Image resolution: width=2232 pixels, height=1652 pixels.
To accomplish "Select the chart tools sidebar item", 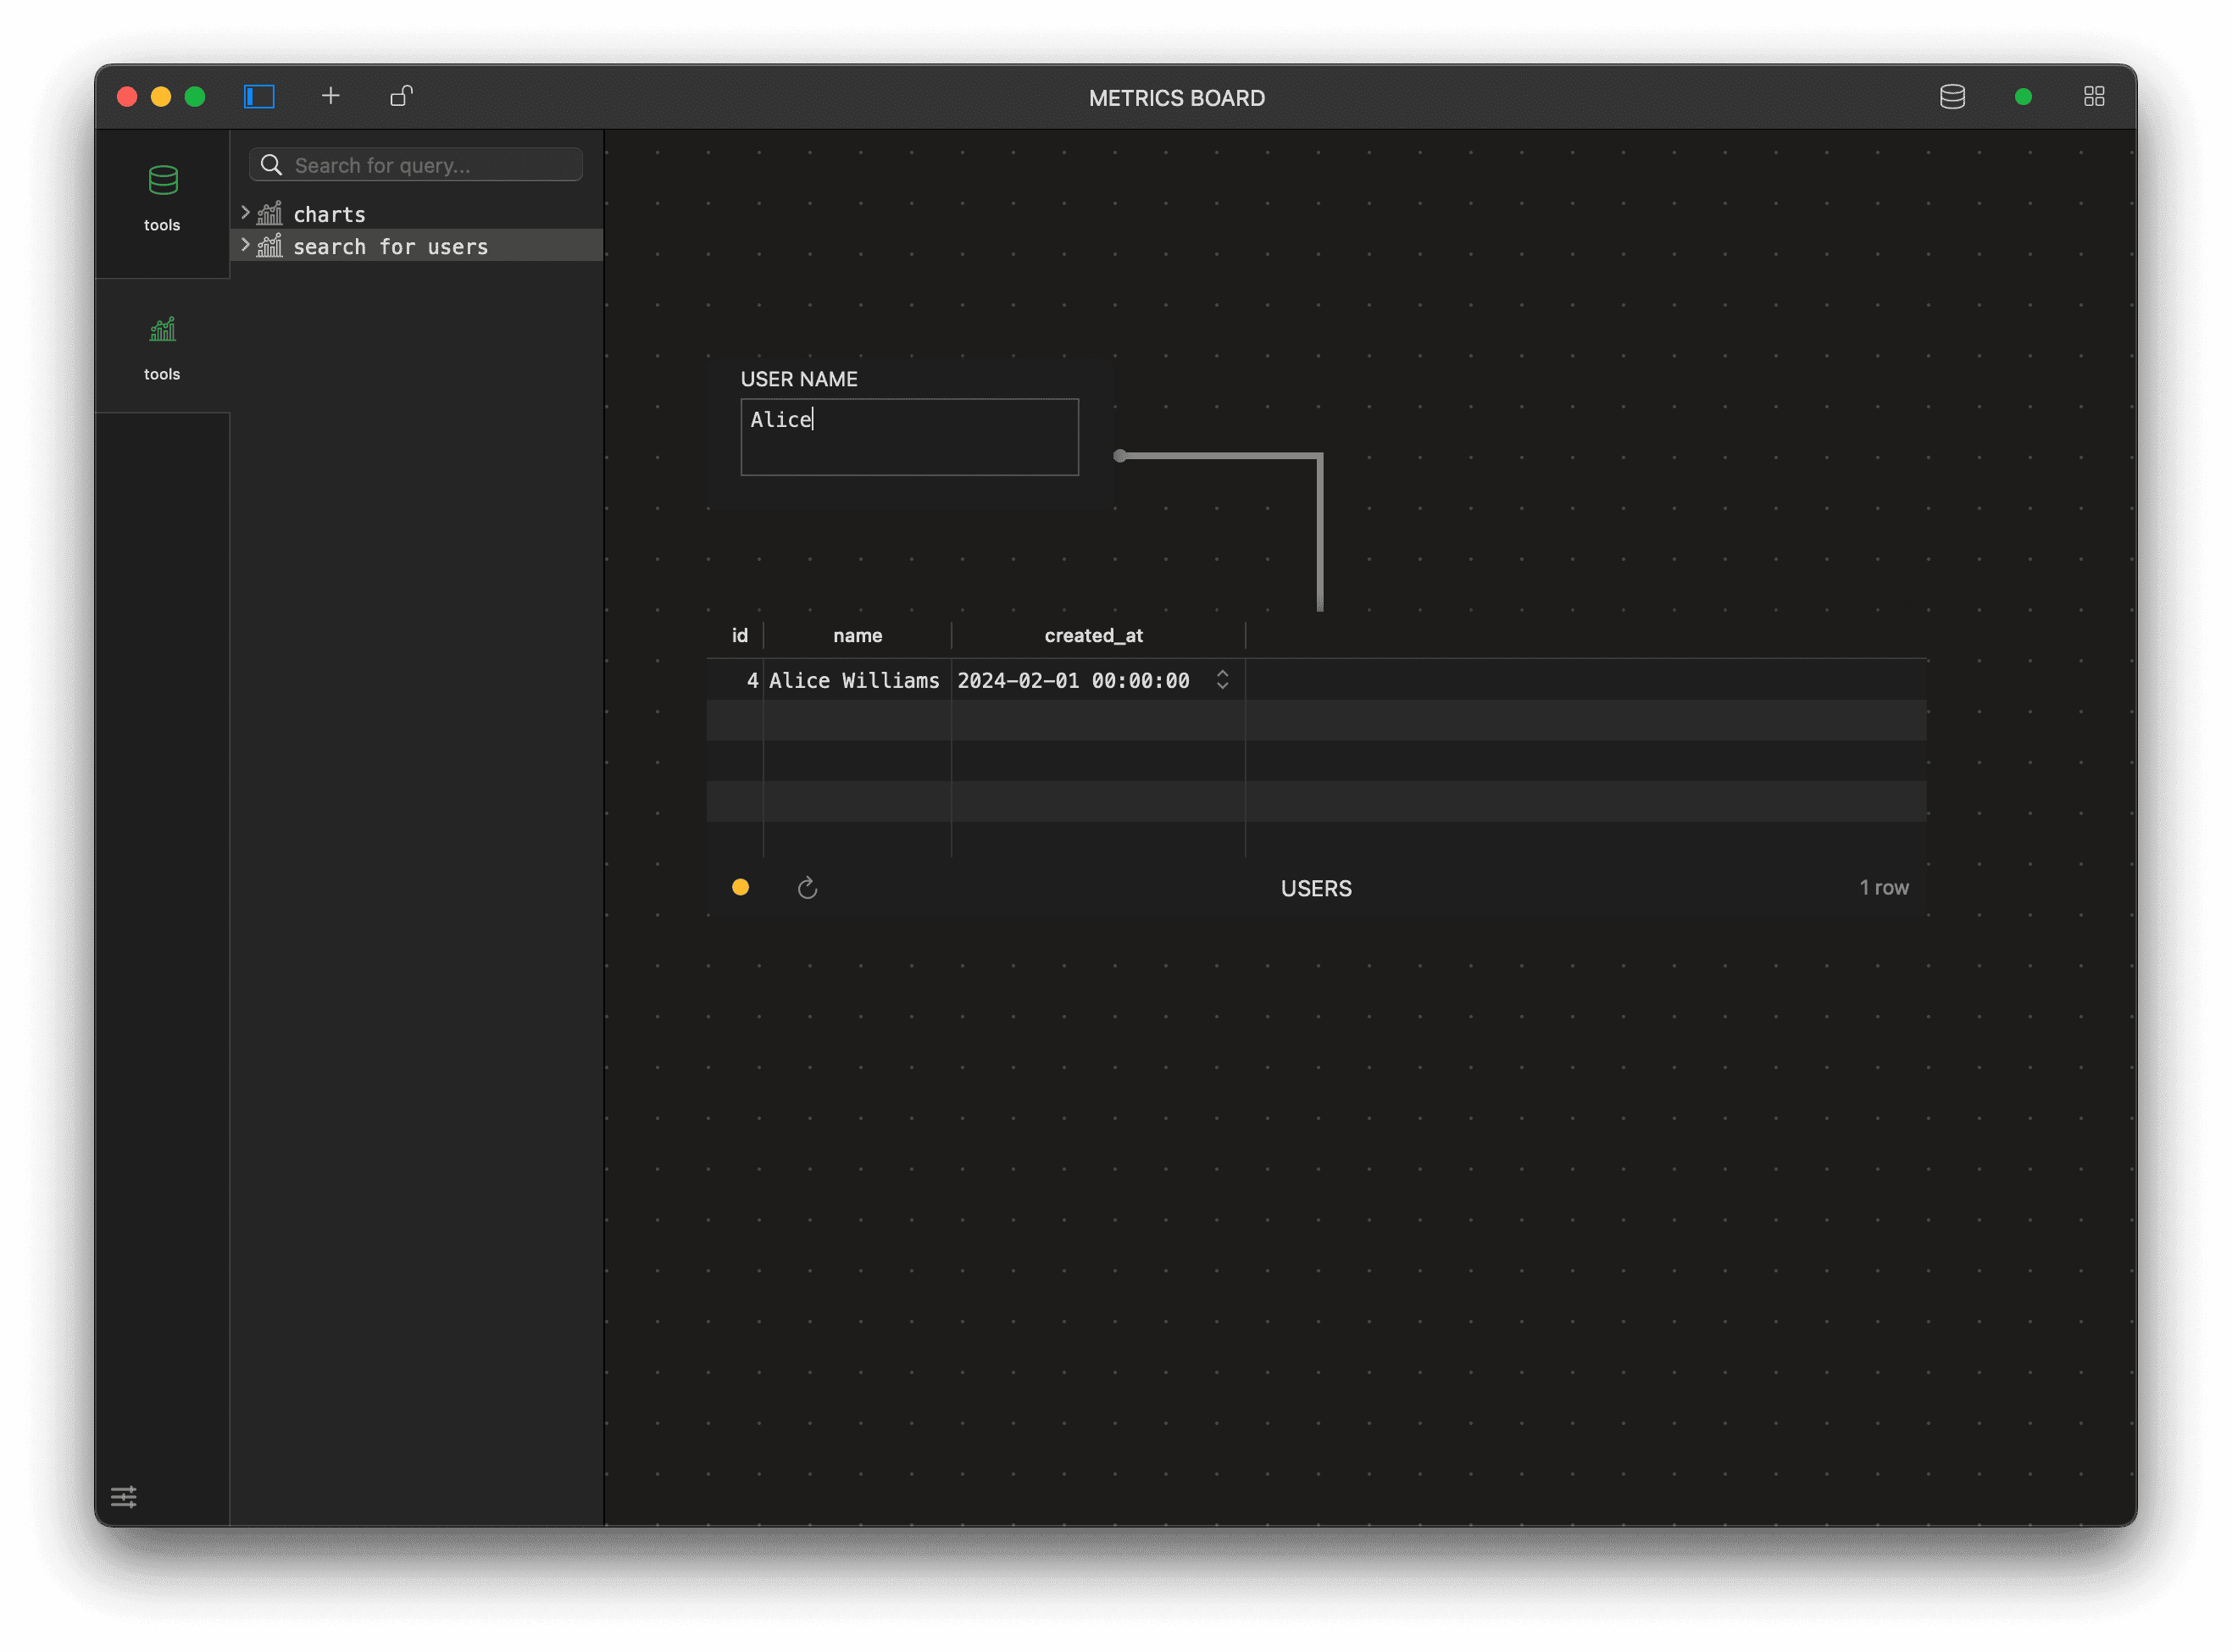I will point(162,347).
